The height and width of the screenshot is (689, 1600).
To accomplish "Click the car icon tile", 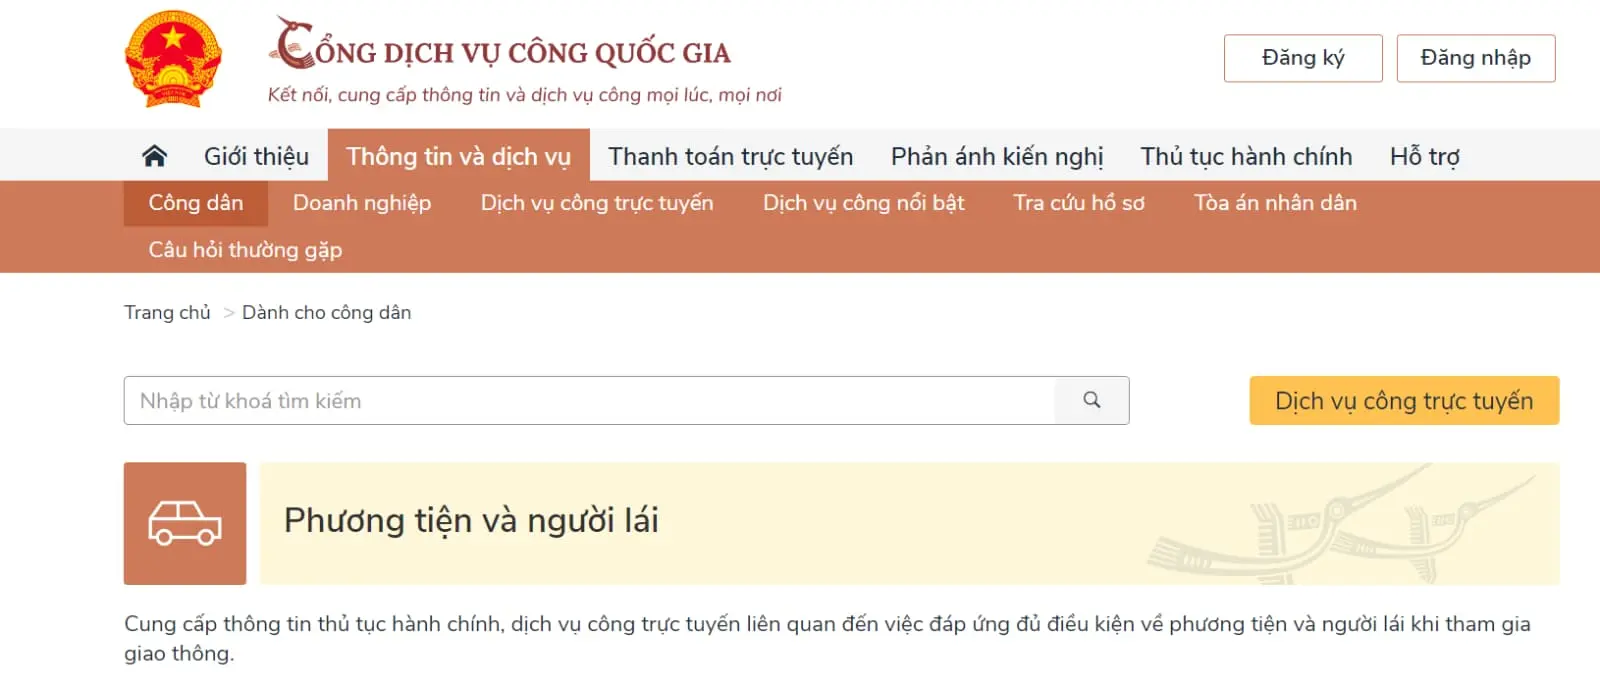I will click(185, 523).
